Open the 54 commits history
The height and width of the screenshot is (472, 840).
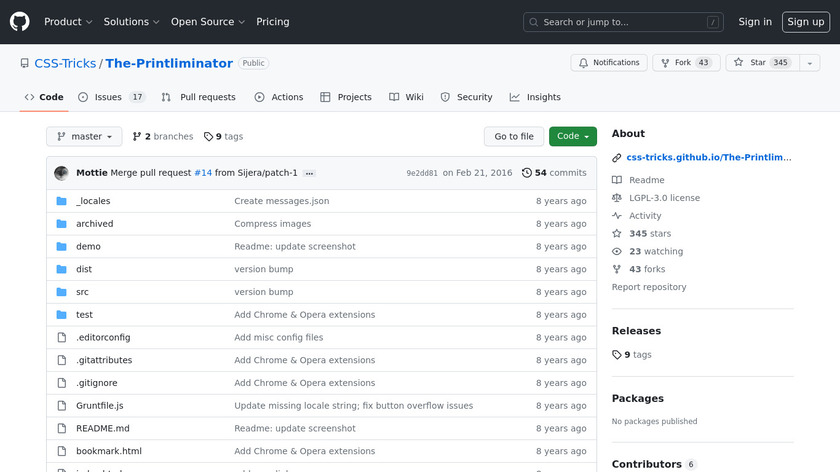point(554,173)
